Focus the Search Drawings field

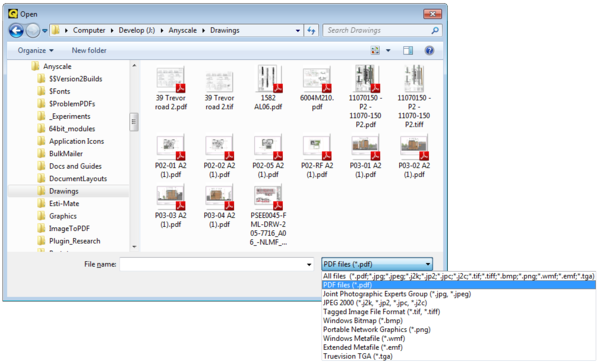(378, 30)
